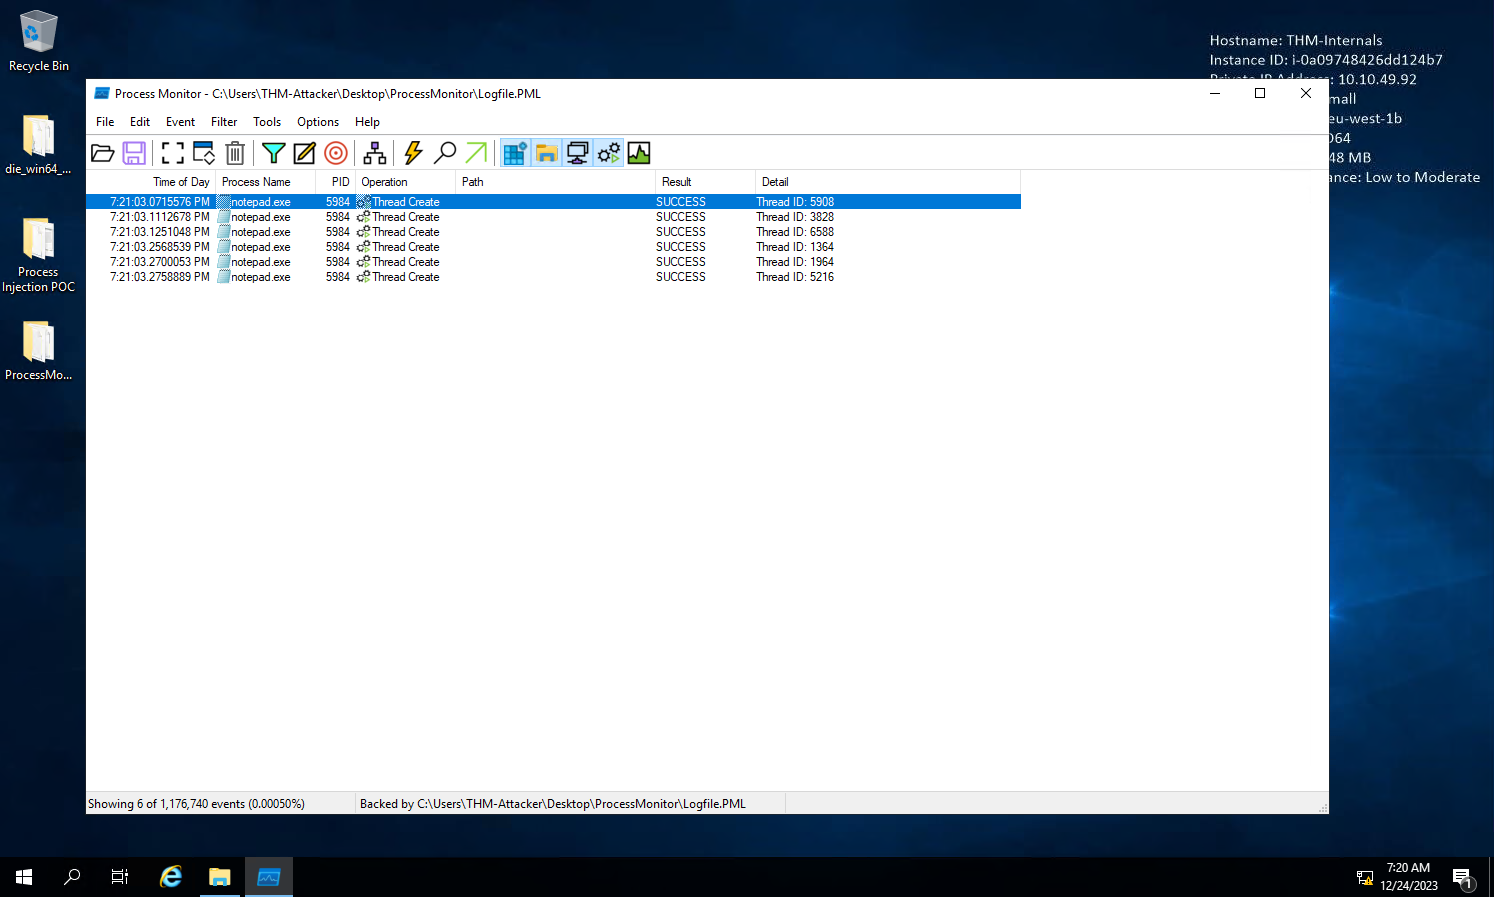Viewport: 1494px width, 897px height.
Task: Open the Tools menu
Action: click(x=267, y=122)
